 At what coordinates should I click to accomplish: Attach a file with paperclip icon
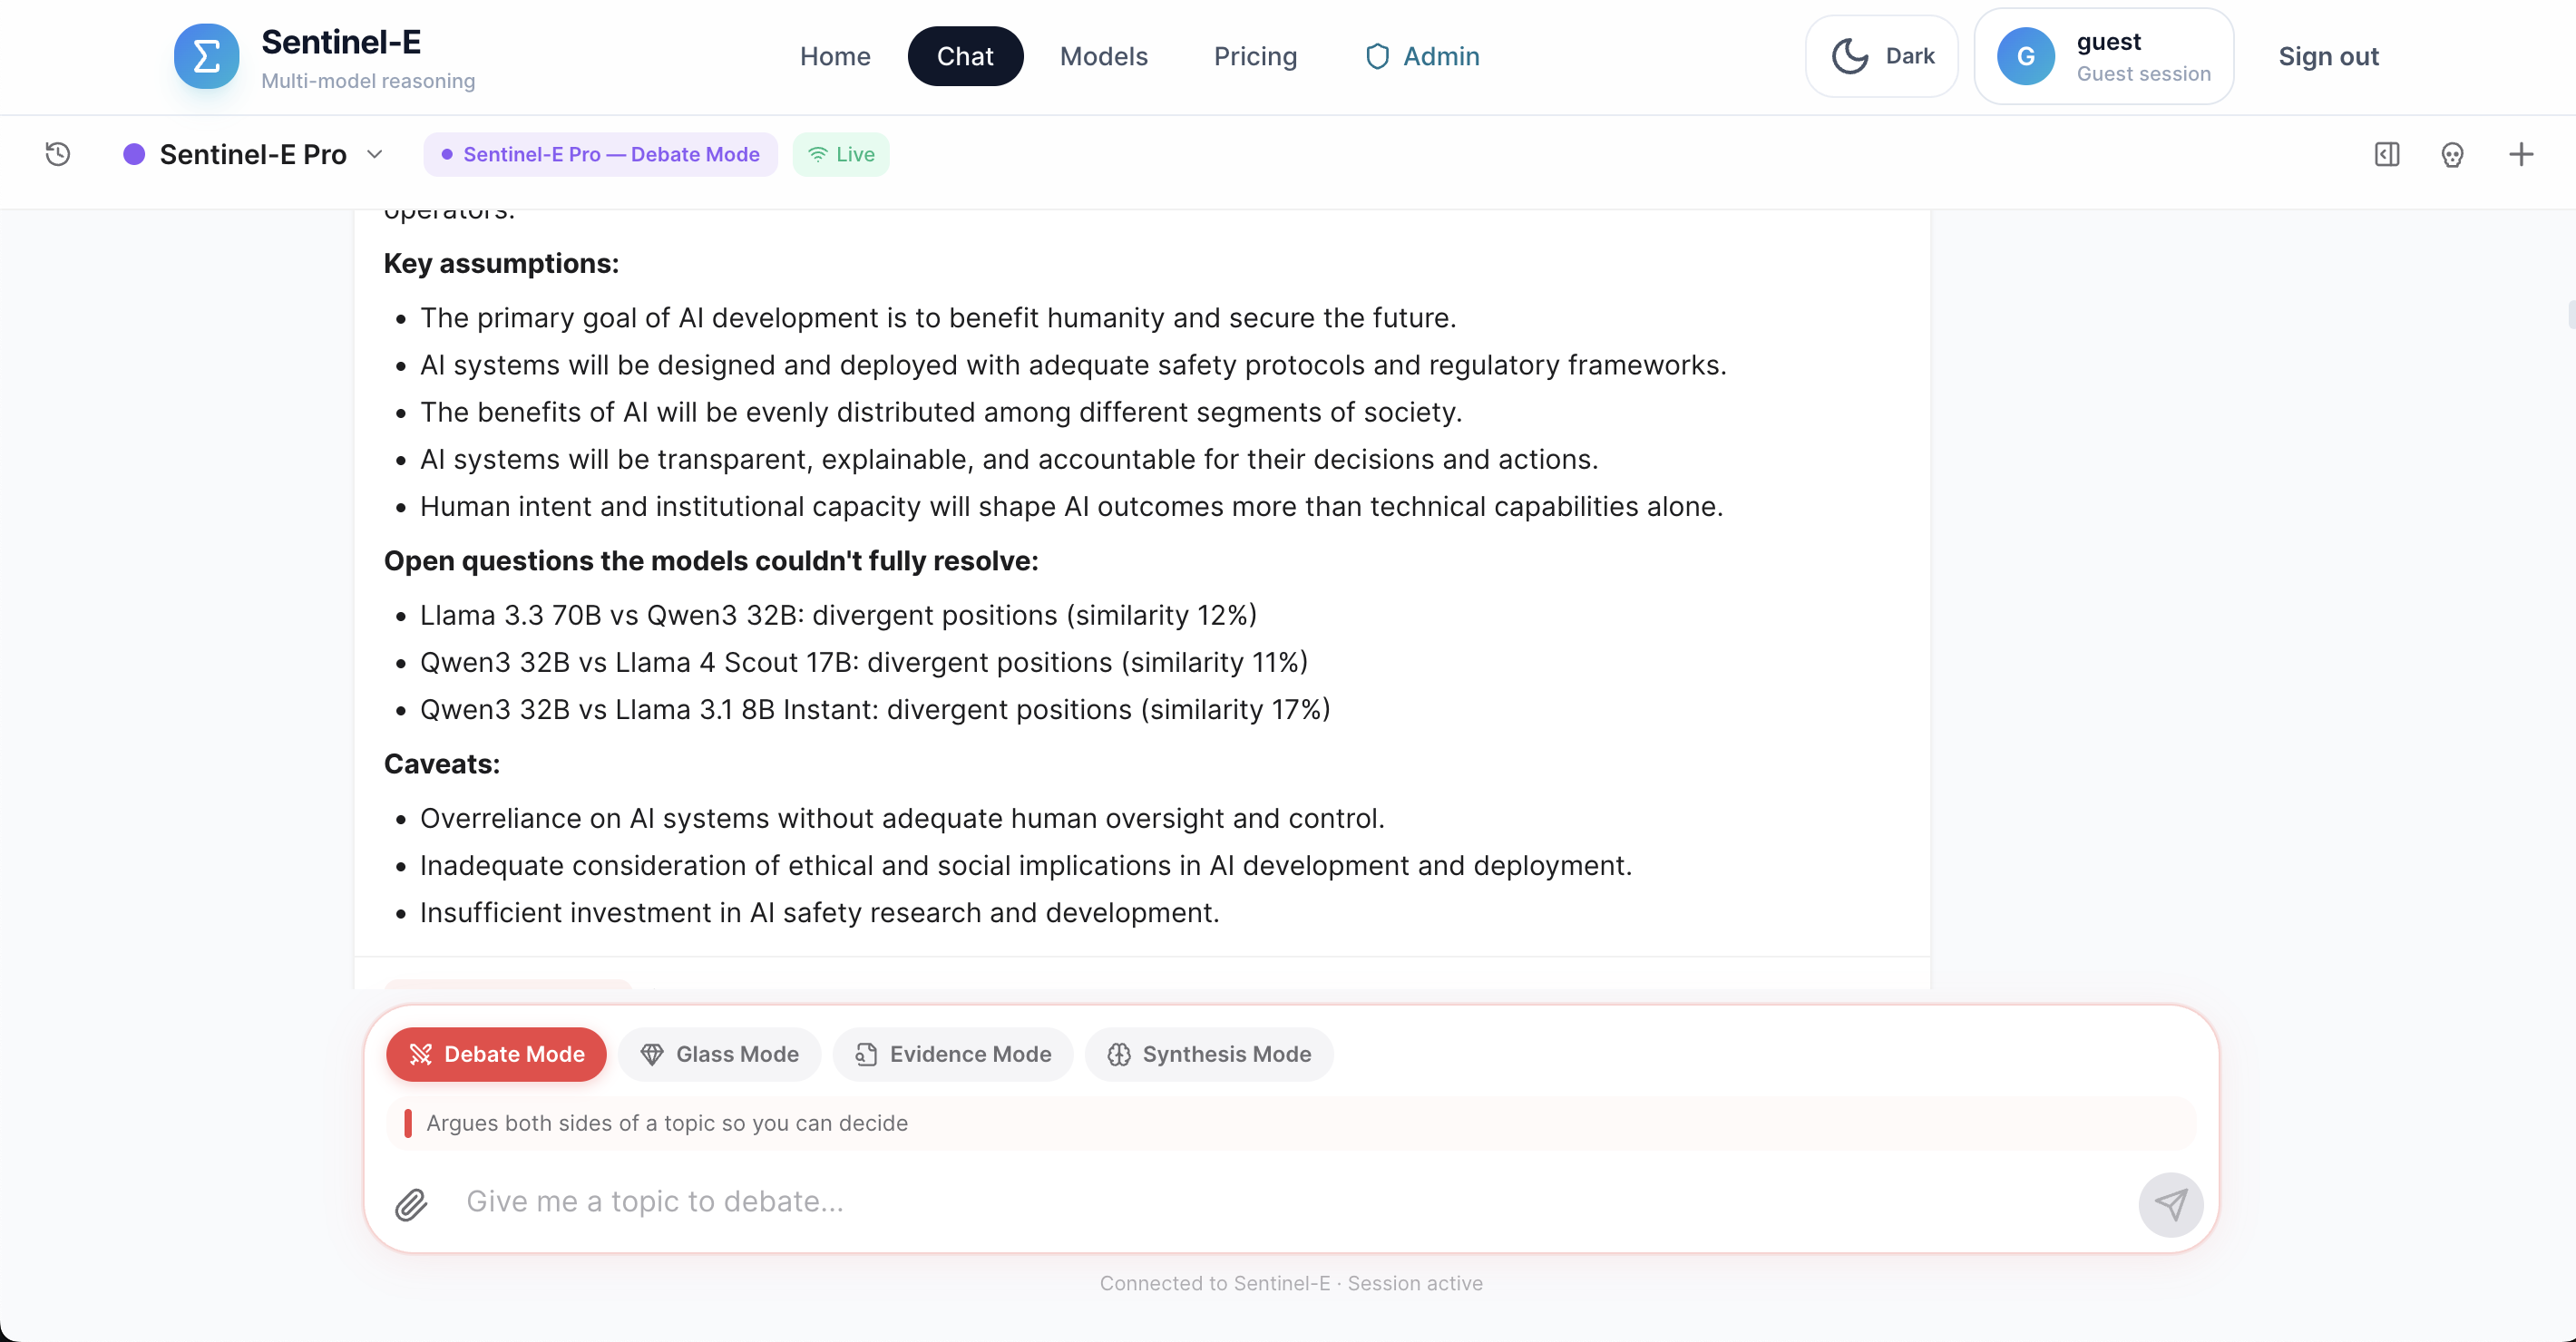coord(411,1204)
